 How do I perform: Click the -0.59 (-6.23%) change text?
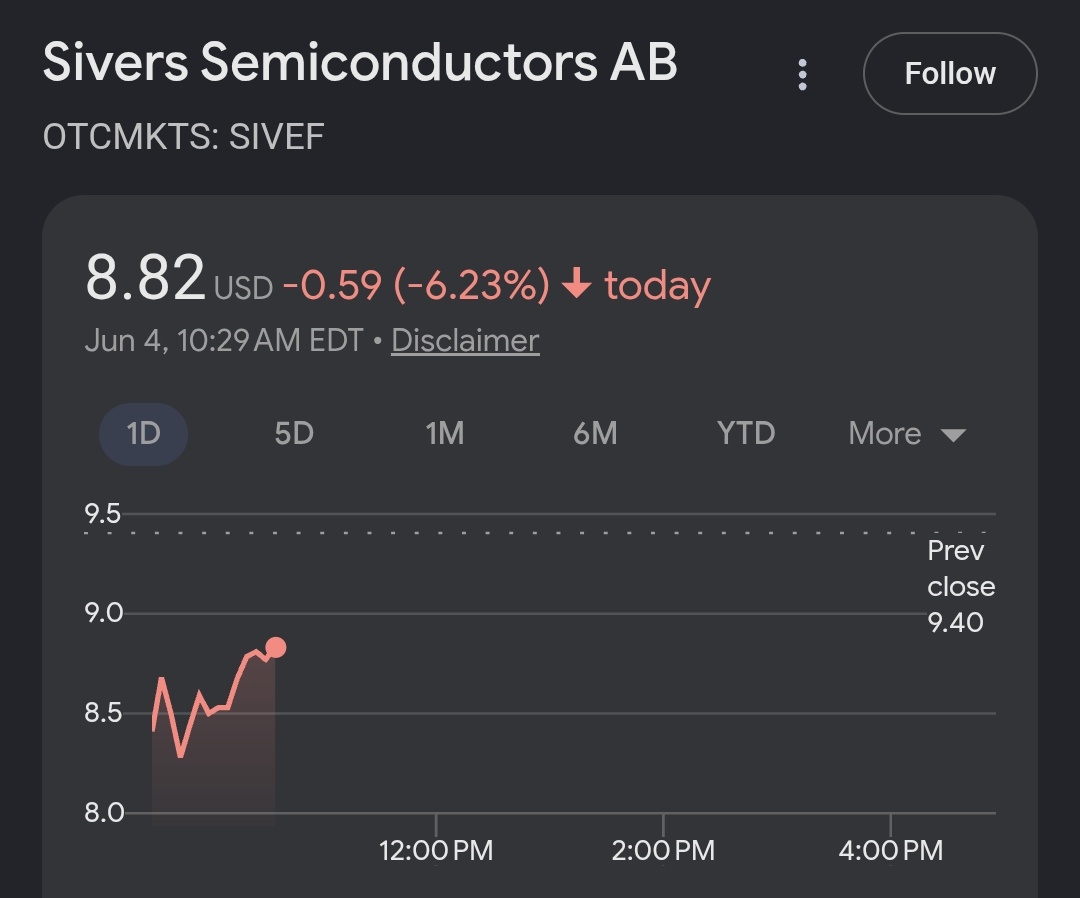click(417, 284)
